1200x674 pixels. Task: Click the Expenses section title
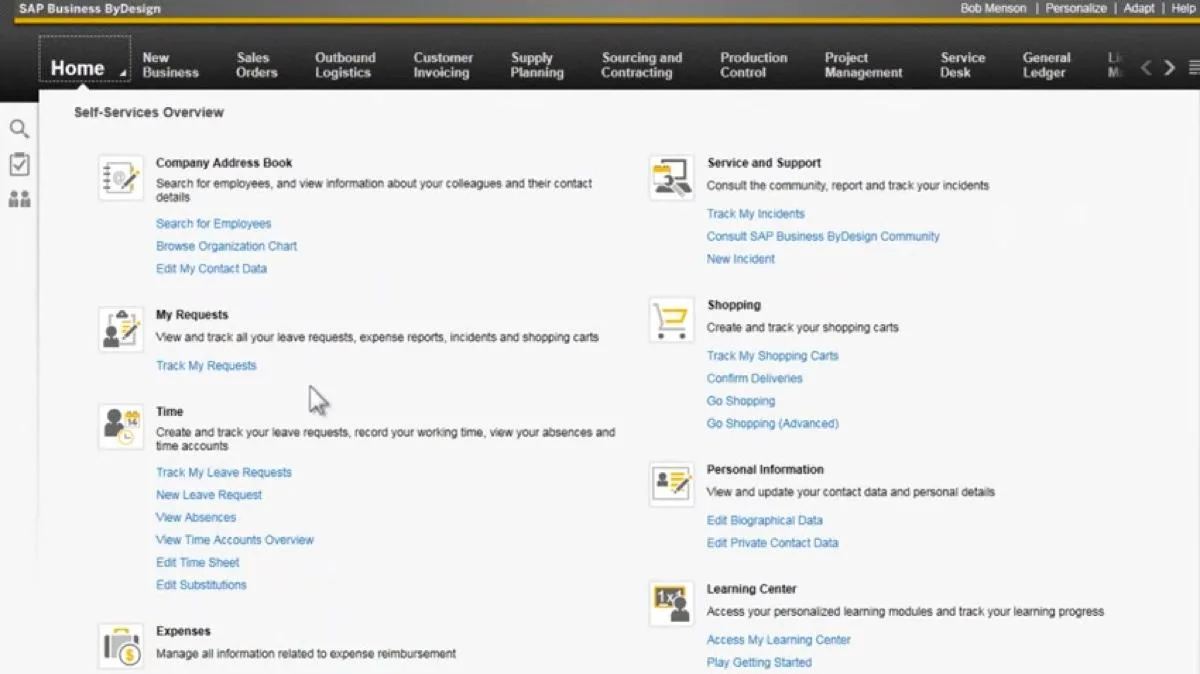coord(183,632)
